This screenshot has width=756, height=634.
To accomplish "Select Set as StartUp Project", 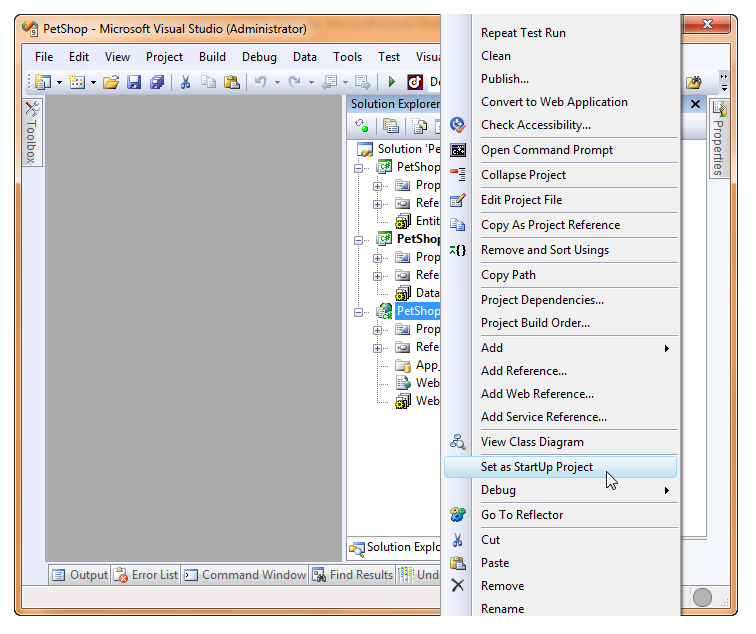I will coord(560,467).
